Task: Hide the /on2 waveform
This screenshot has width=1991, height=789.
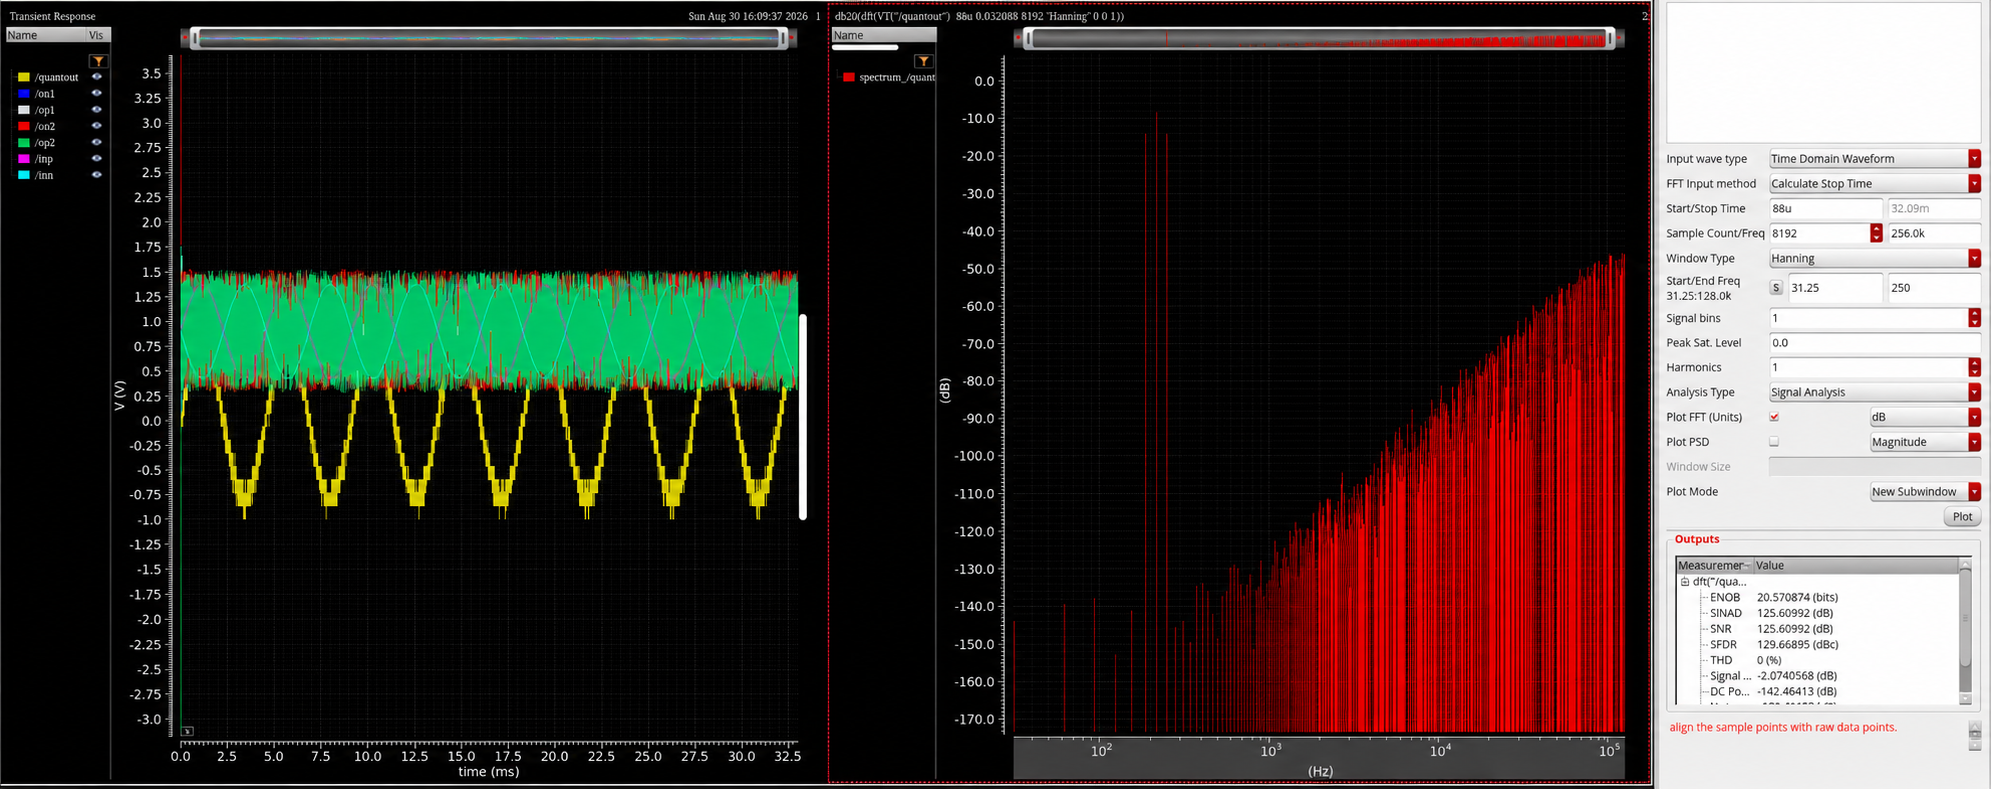Action: pos(97,126)
